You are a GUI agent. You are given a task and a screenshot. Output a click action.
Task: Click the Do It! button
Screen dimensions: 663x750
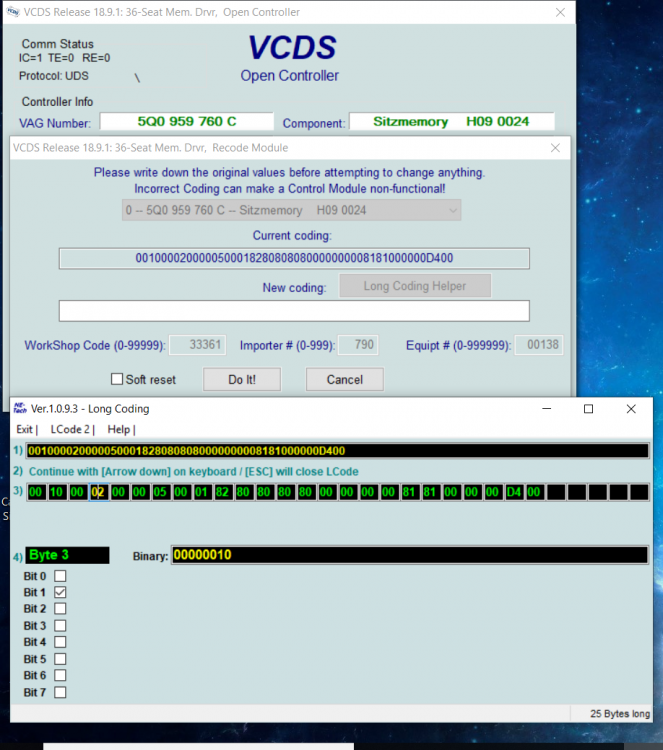pos(242,379)
